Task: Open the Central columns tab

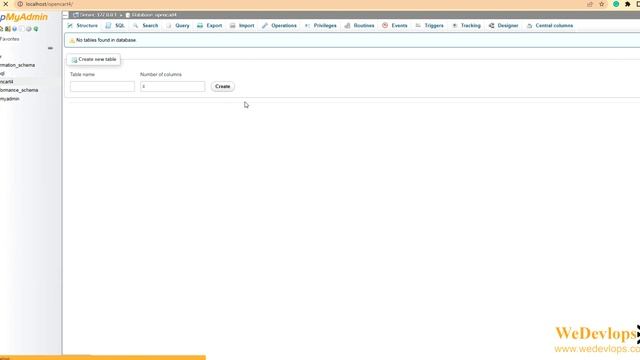Action: [550, 25]
